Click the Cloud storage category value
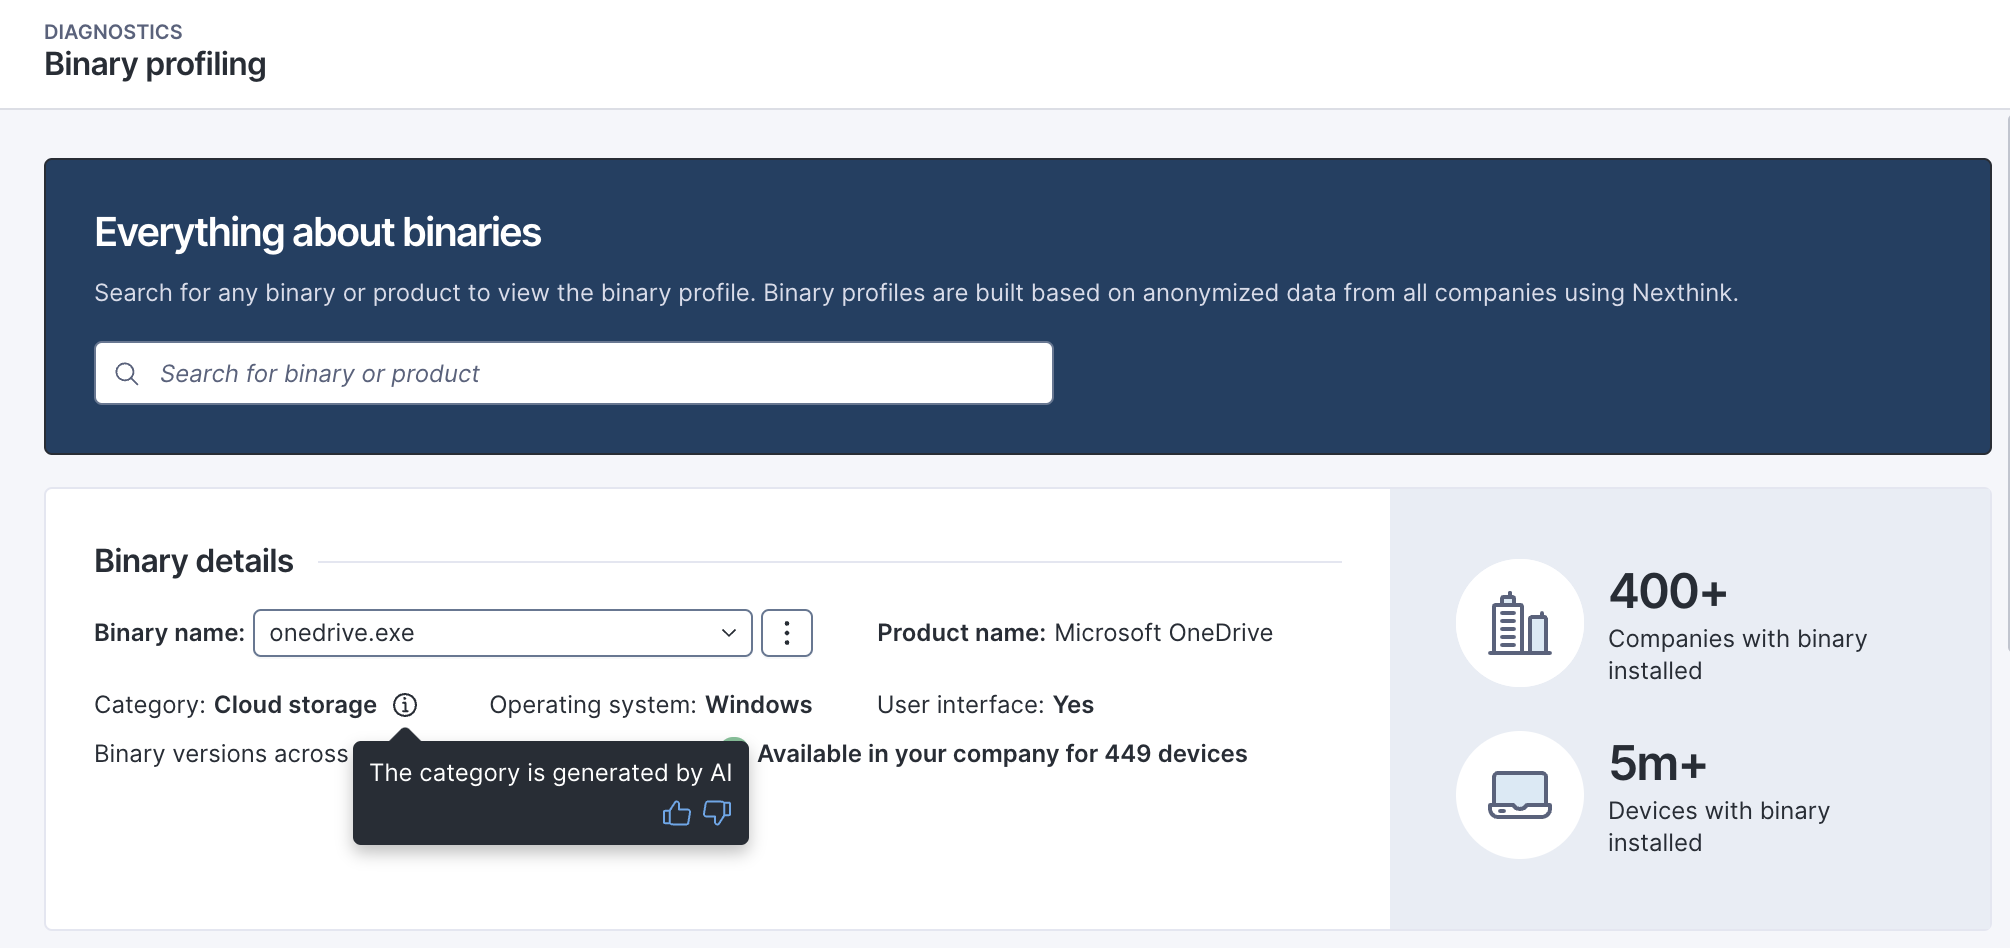This screenshot has width=2010, height=948. click(x=295, y=705)
